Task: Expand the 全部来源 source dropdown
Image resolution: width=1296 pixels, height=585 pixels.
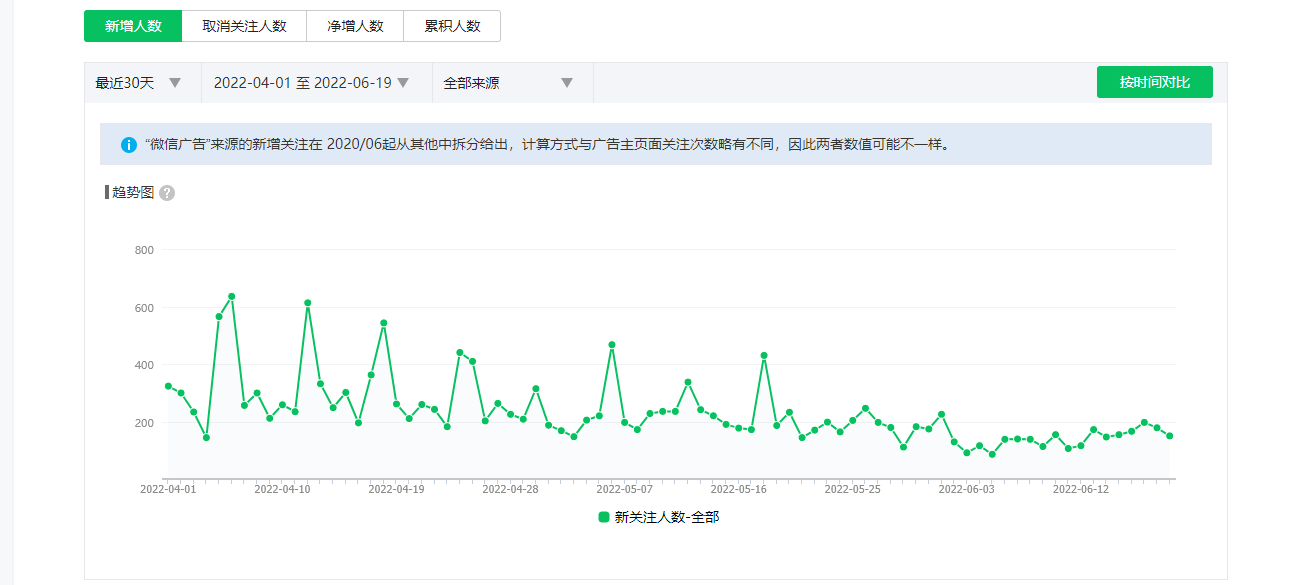Action: [509, 83]
